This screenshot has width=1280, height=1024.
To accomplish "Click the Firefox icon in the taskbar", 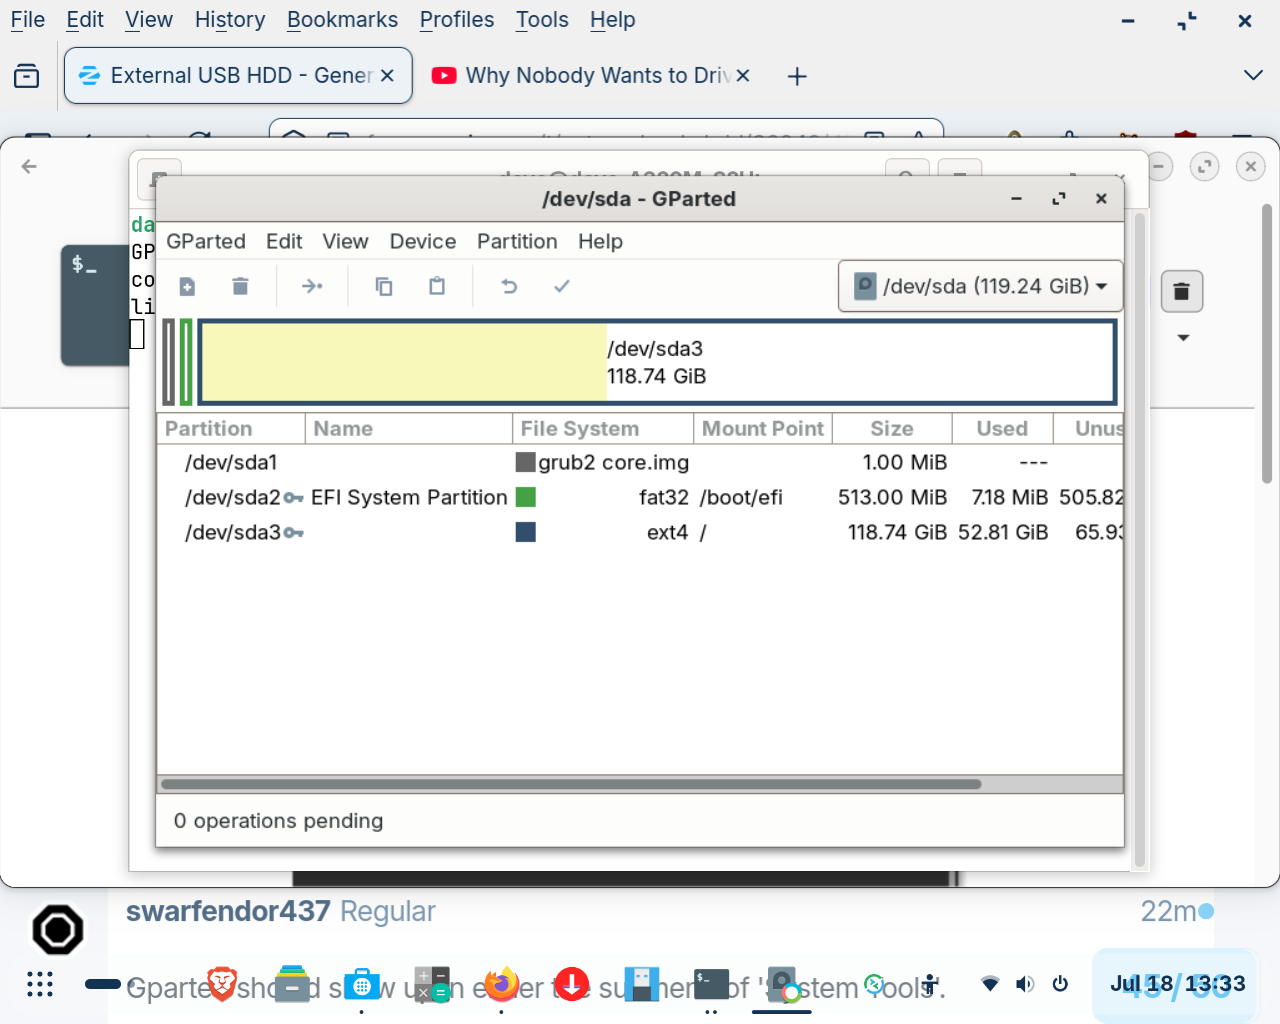I will [x=502, y=984].
